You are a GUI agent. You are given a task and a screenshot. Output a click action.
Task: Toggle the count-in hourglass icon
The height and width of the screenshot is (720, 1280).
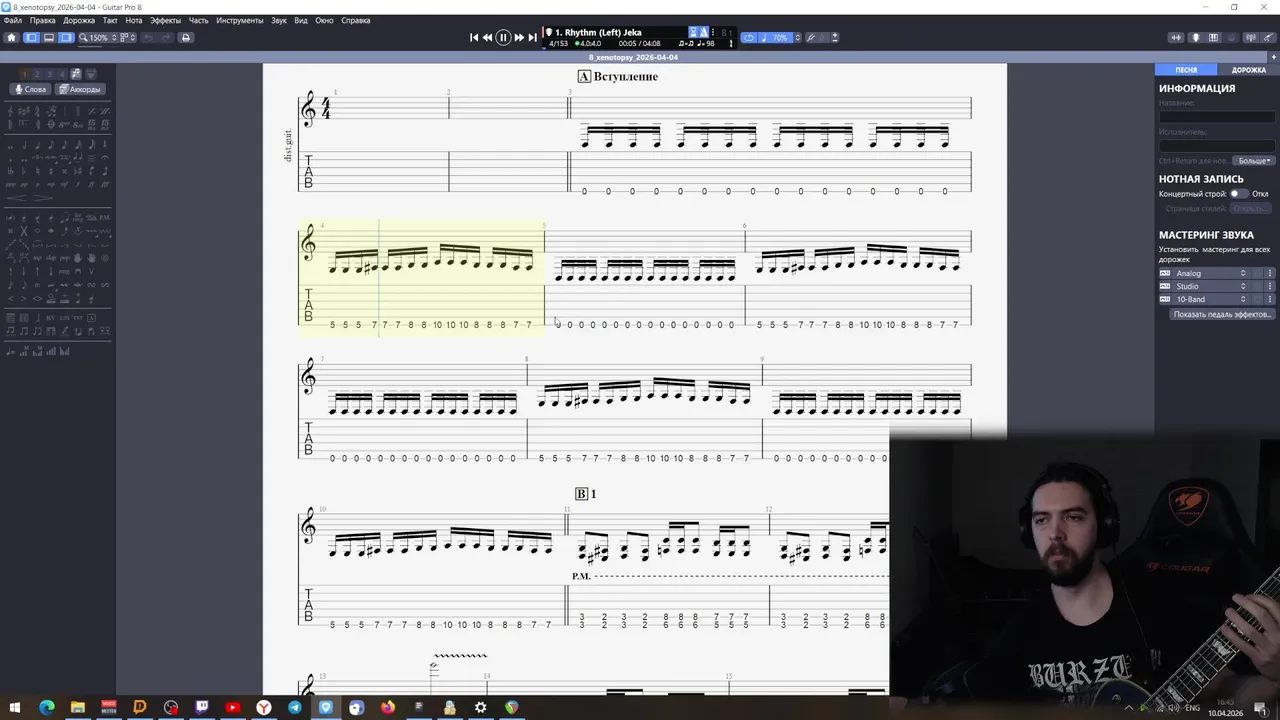[x=694, y=32]
